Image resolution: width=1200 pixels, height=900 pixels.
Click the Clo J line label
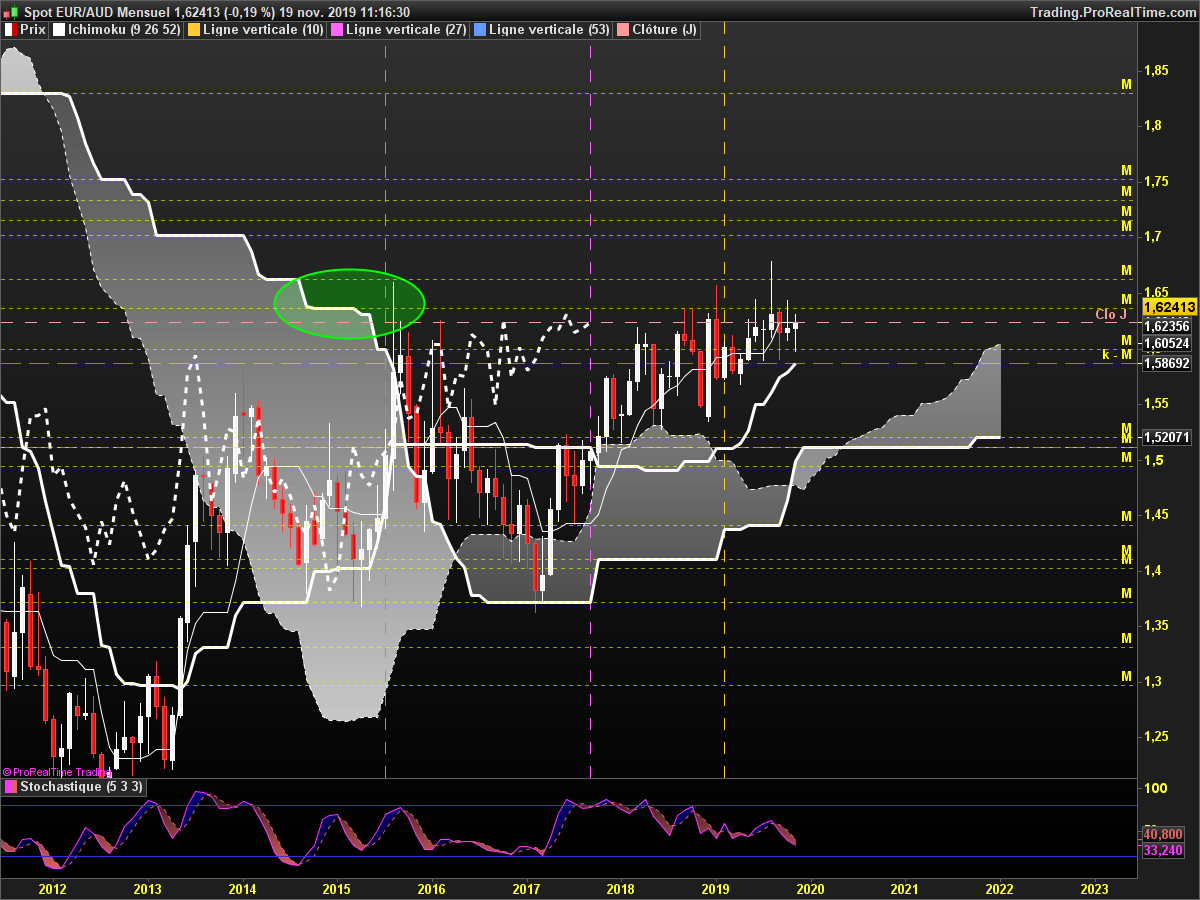[x=1110, y=315]
